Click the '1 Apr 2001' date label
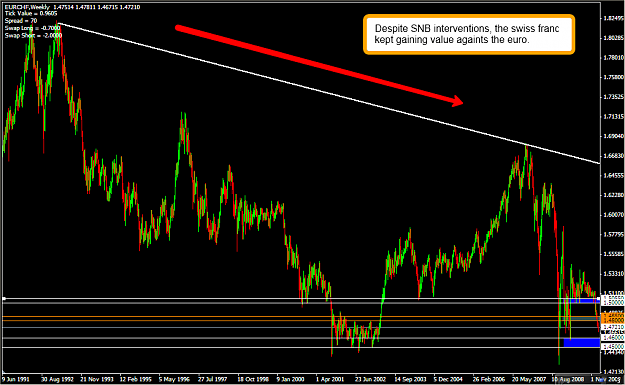This screenshot has height=385, width=625. point(330,379)
